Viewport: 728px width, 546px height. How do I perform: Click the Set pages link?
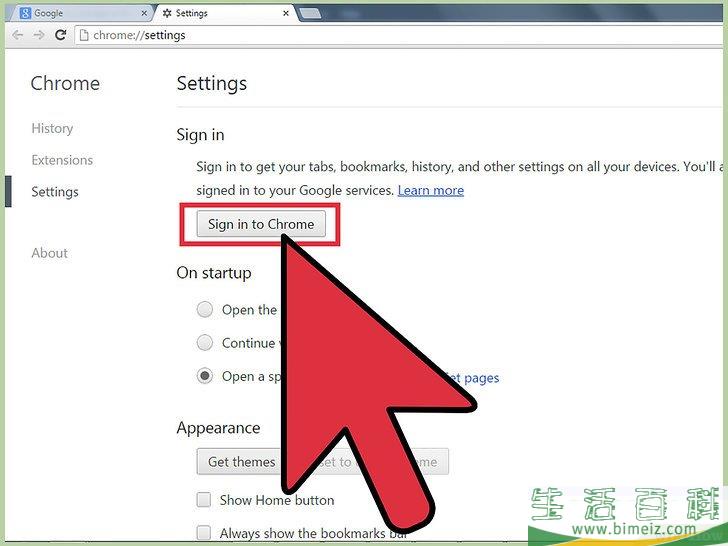(x=474, y=378)
